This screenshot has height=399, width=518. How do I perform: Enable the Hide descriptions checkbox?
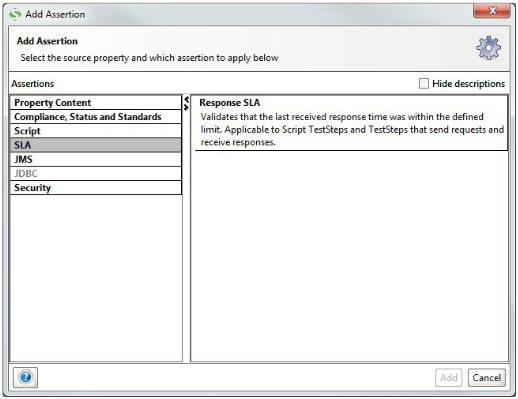point(423,83)
